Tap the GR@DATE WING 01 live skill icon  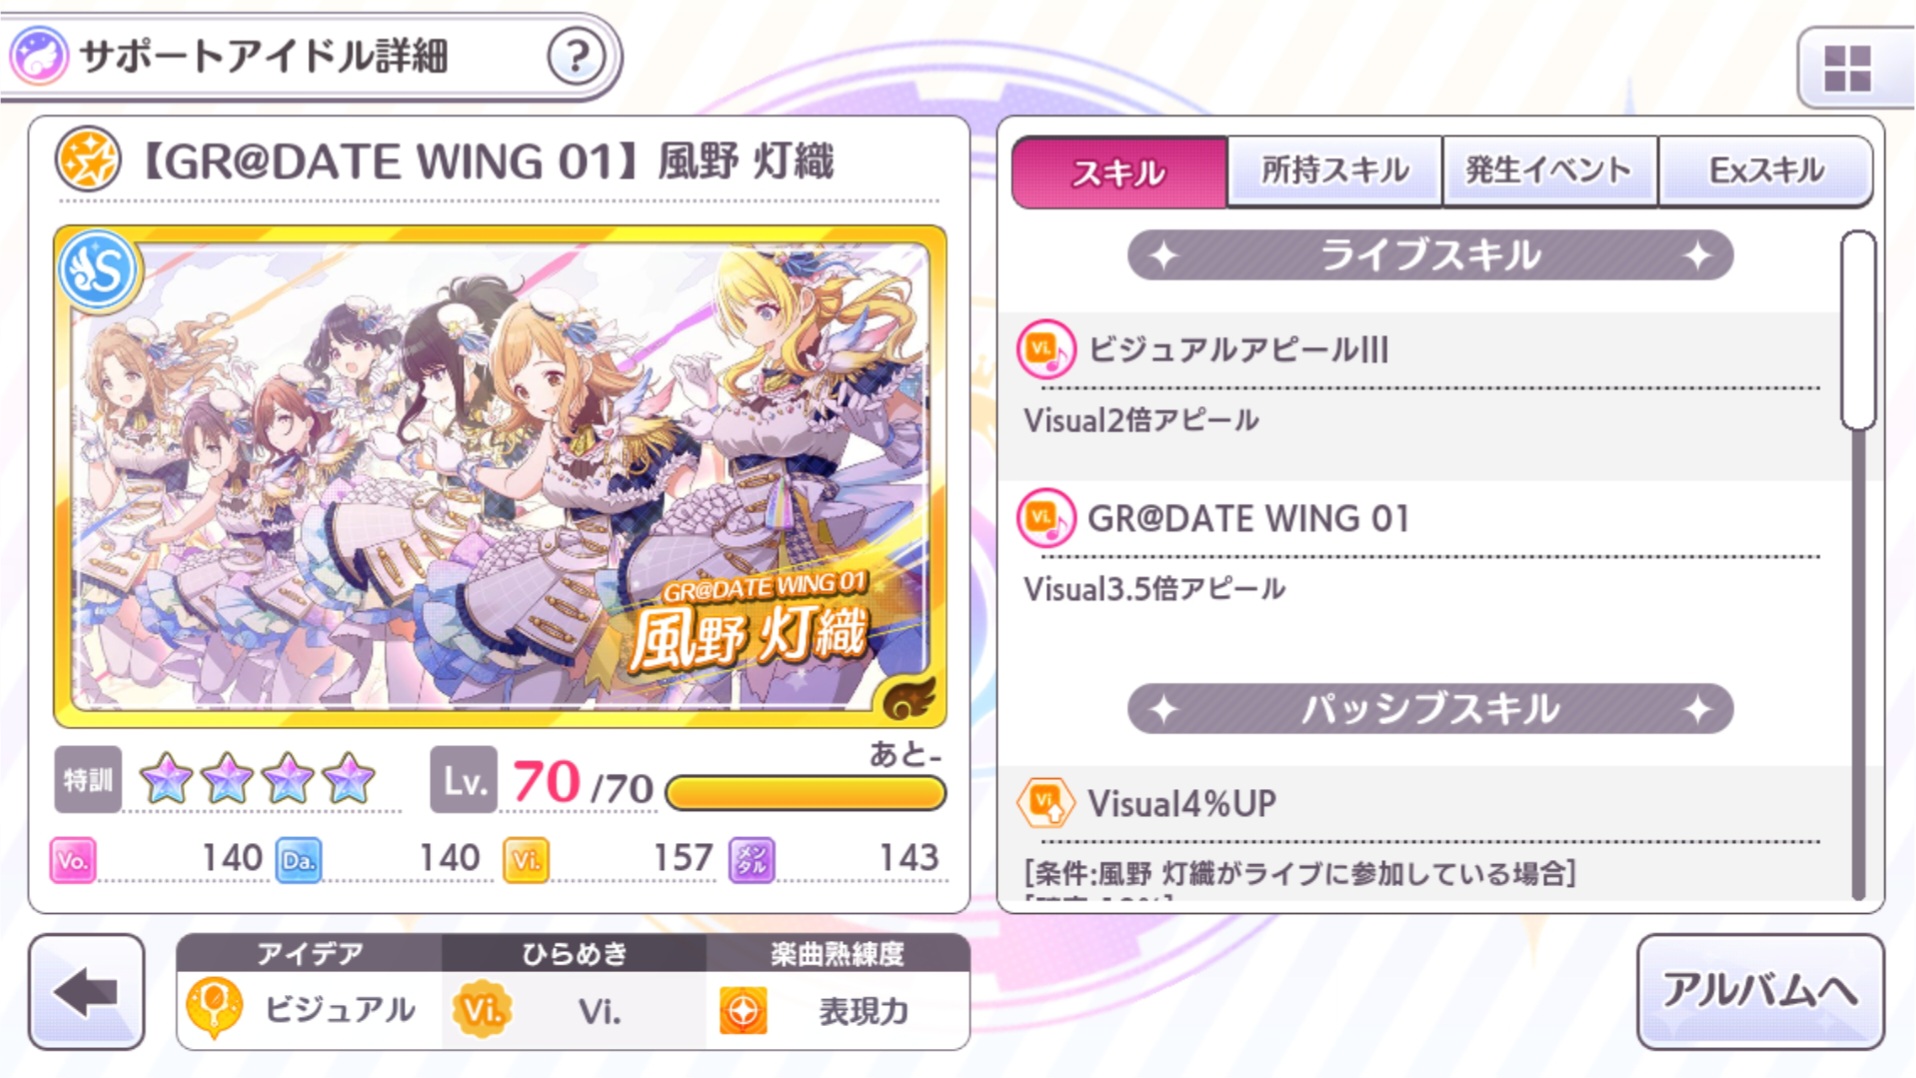1045,519
